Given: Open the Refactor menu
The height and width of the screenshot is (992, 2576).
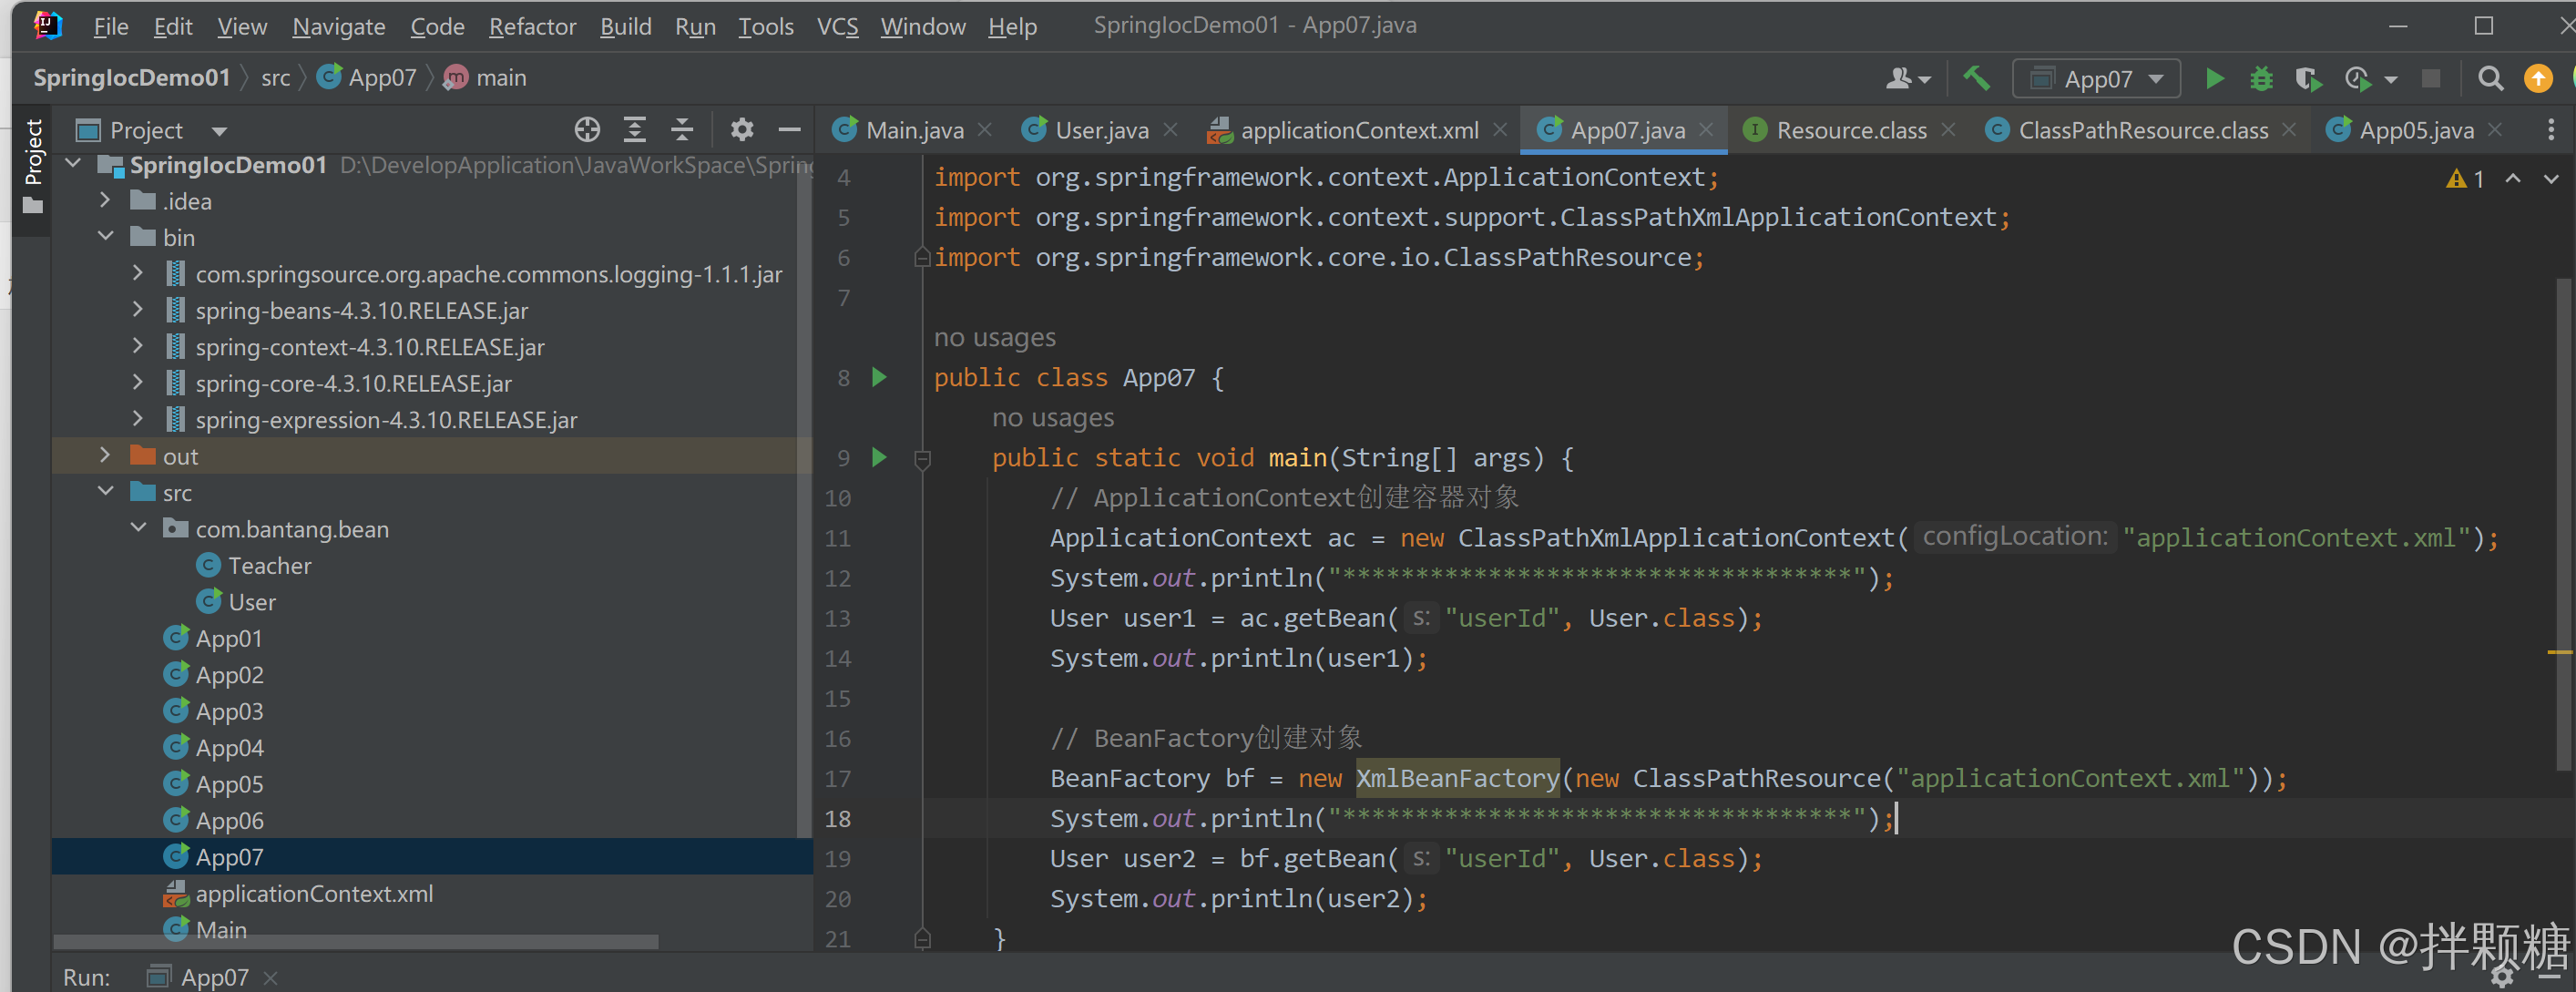Looking at the screenshot, I should click(x=532, y=27).
